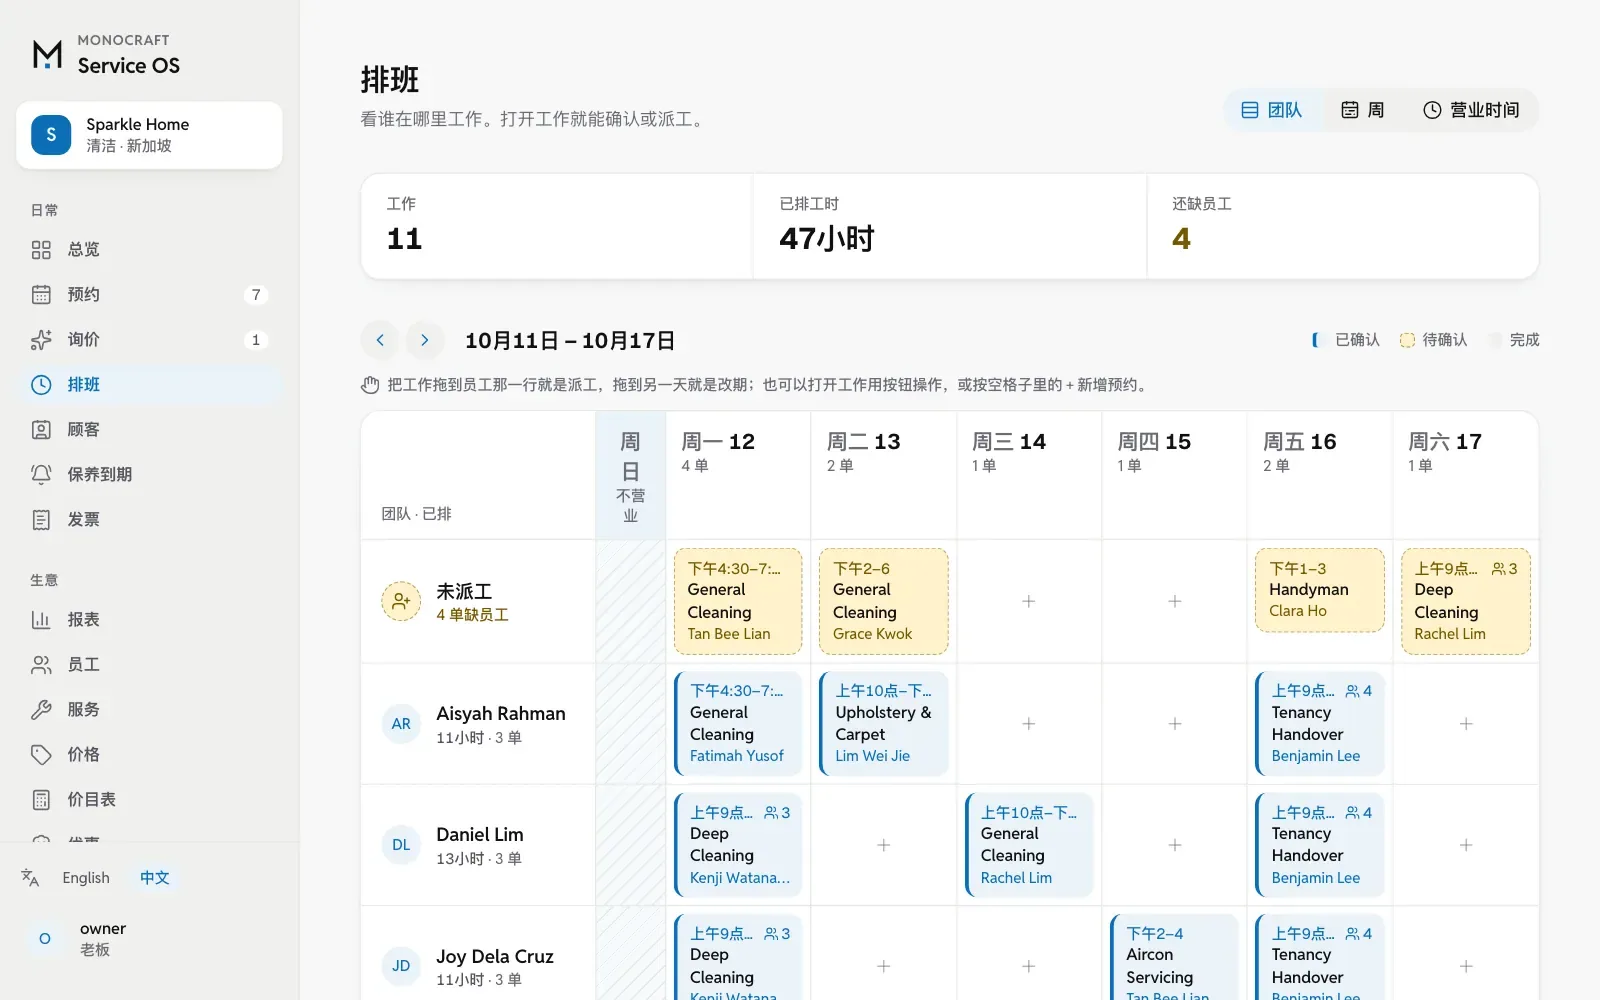Click the 服务 wrench icon
Screen dimensions: 1600x1000
41,710
